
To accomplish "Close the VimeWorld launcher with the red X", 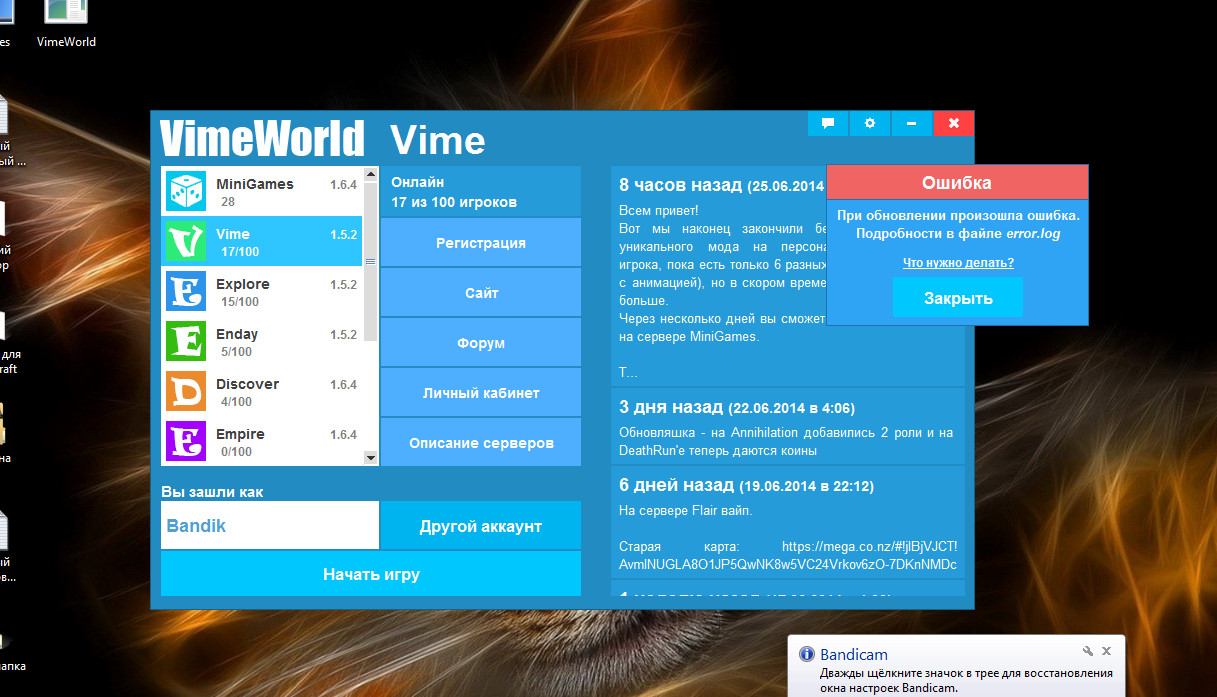I will click(953, 123).
